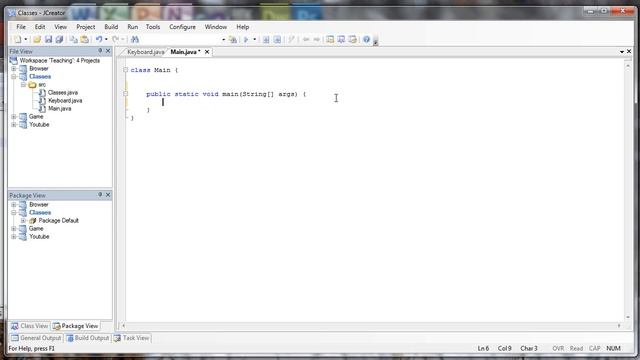The height and width of the screenshot is (360, 640).
Task: Open the Project menu
Action: tap(86, 27)
